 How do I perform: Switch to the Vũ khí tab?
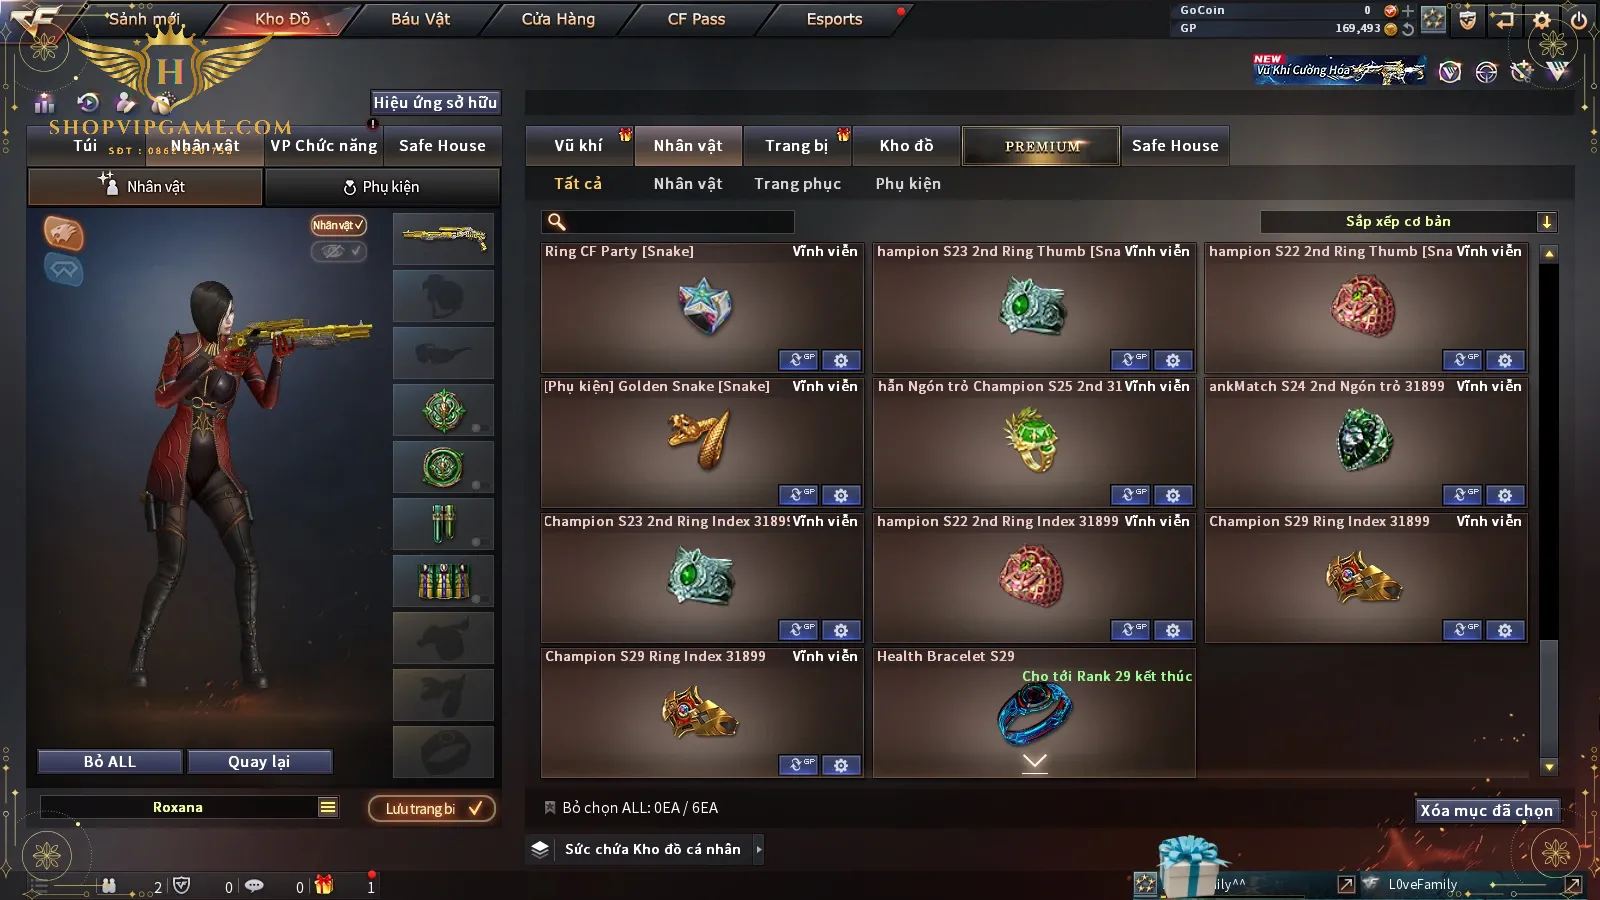click(x=578, y=146)
